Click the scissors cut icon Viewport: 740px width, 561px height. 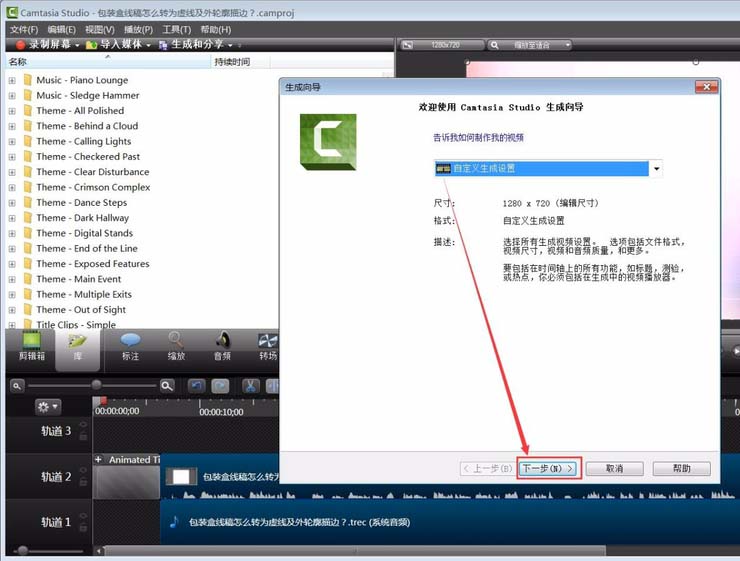click(x=250, y=386)
